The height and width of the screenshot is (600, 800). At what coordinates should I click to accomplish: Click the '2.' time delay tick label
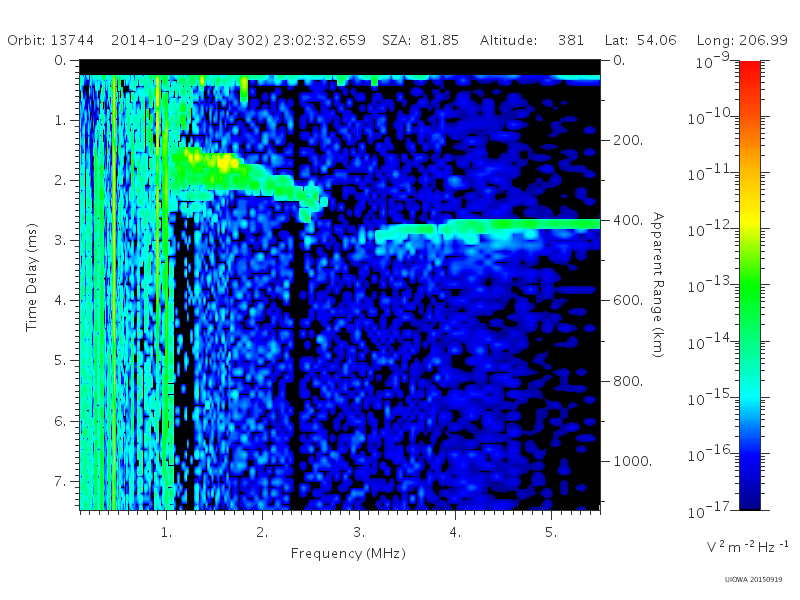point(60,180)
